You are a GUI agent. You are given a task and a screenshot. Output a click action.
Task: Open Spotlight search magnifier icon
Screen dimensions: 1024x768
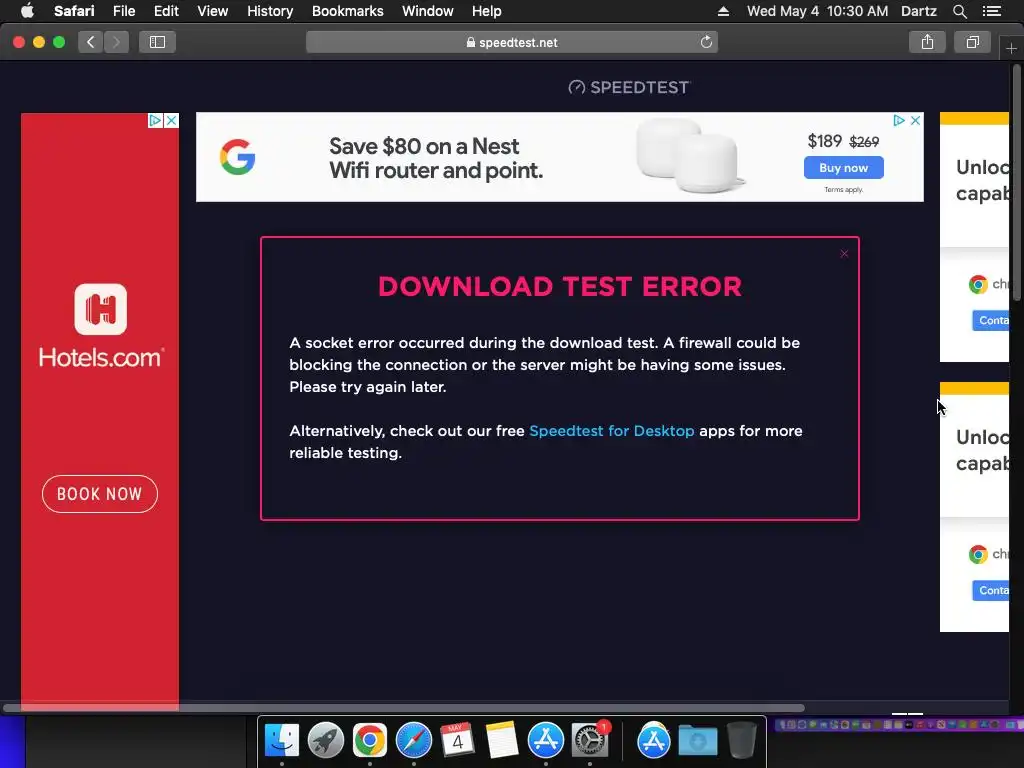pos(959,11)
